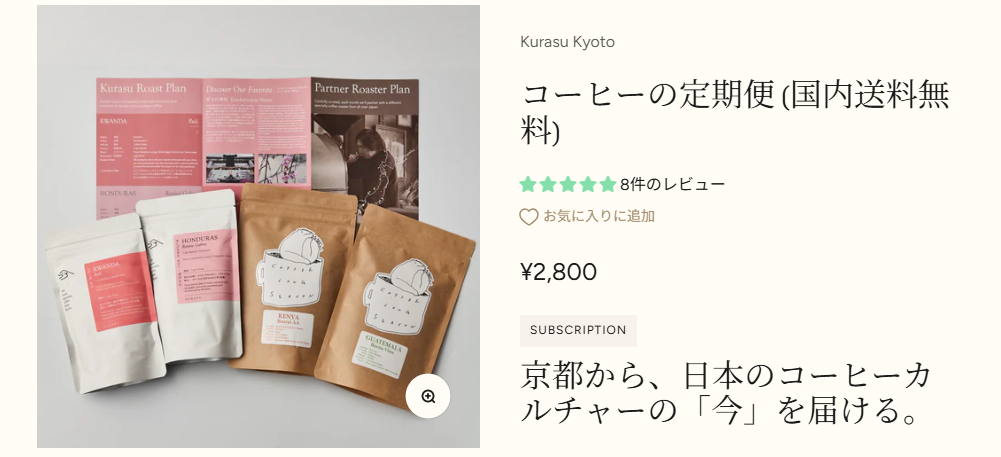Click the white KENYA label on kraft bag

pyautogui.click(x=287, y=328)
